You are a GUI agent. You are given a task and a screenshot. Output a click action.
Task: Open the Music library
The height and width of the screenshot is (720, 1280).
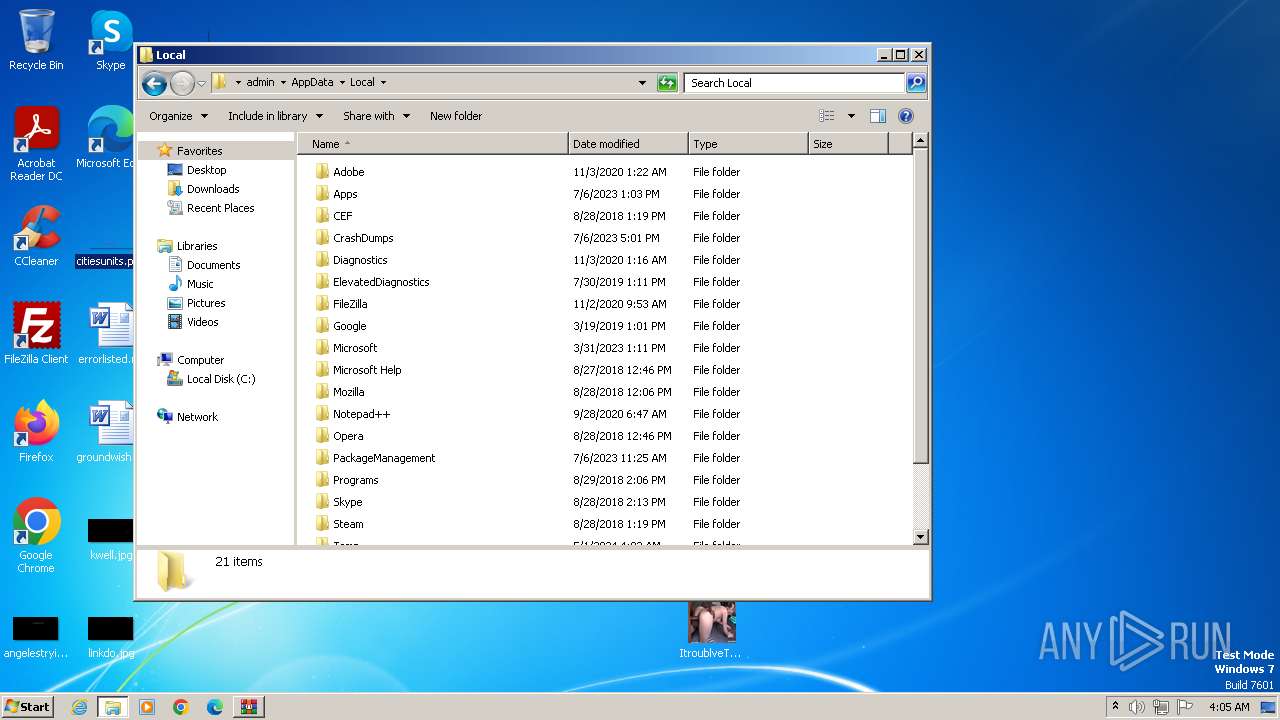[200, 284]
